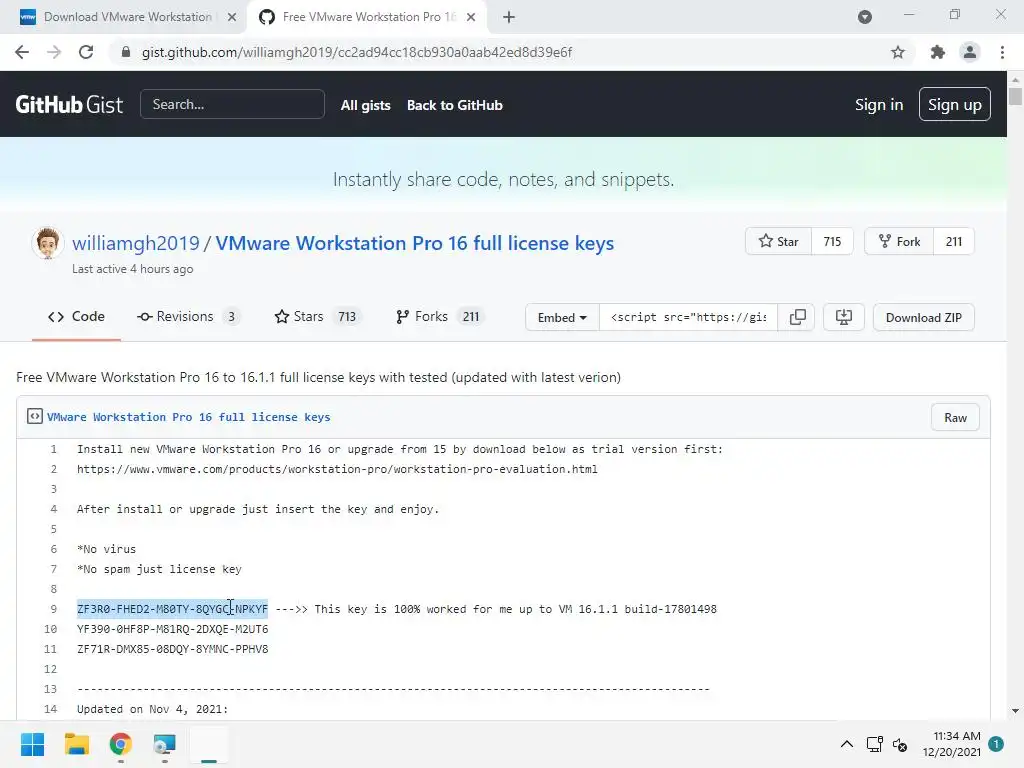Open Windows Start menu

[33, 744]
